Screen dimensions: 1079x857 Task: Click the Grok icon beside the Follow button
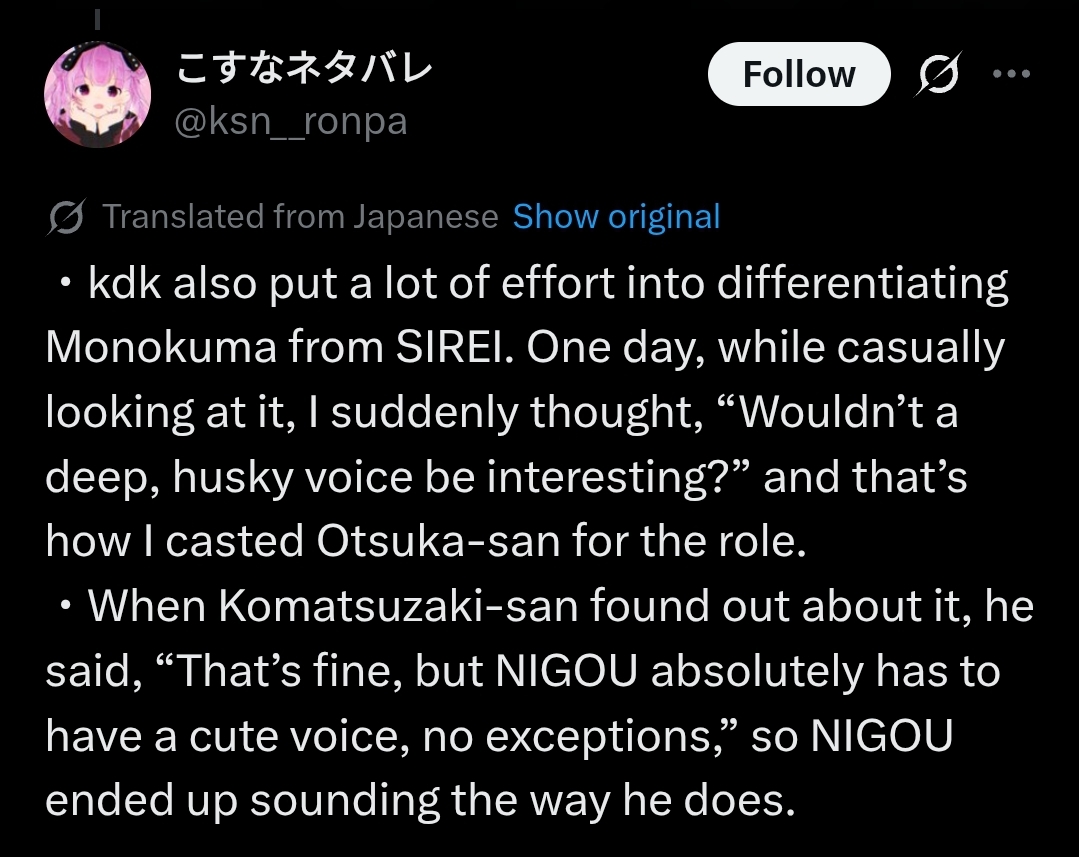tap(937, 75)
